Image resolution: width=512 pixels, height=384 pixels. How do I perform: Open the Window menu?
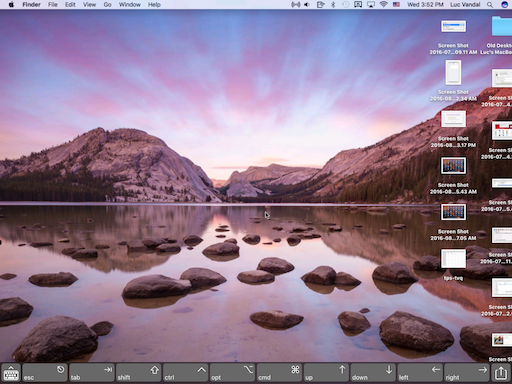pyautogui.click(x=130, y=5)
